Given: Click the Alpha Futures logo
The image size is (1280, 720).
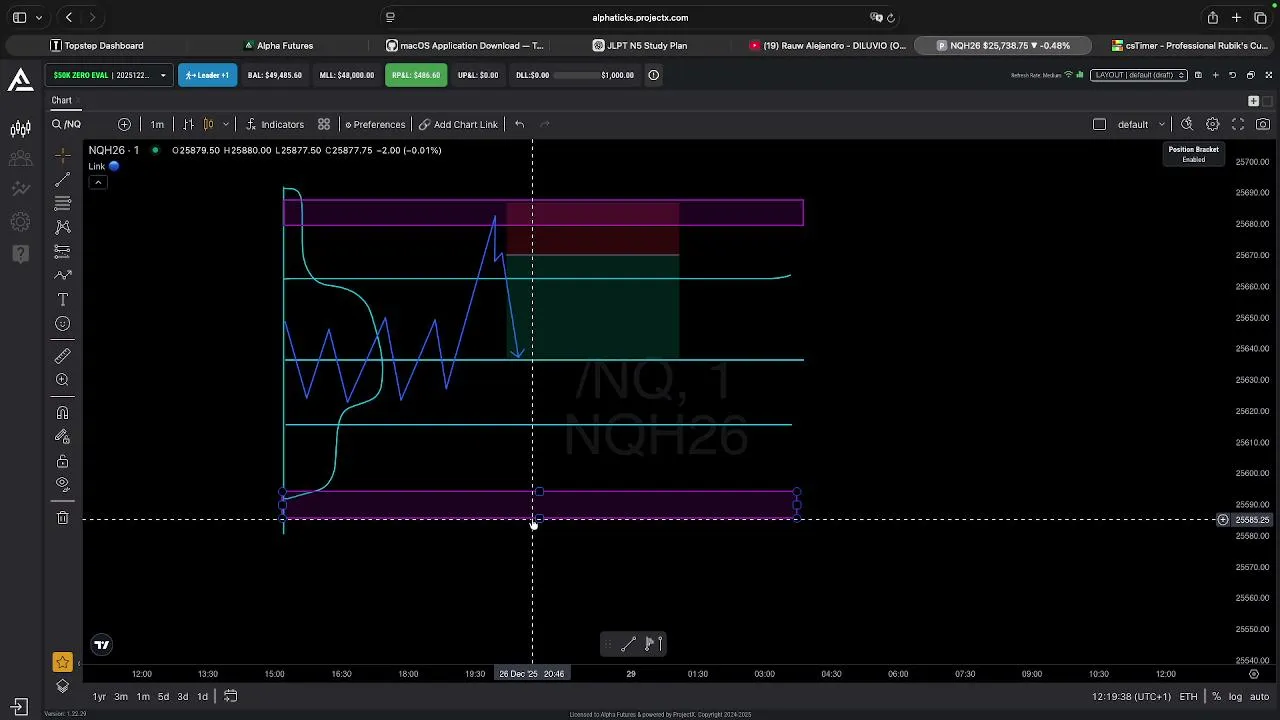Looking at the screenshot, I should point(20,80).
